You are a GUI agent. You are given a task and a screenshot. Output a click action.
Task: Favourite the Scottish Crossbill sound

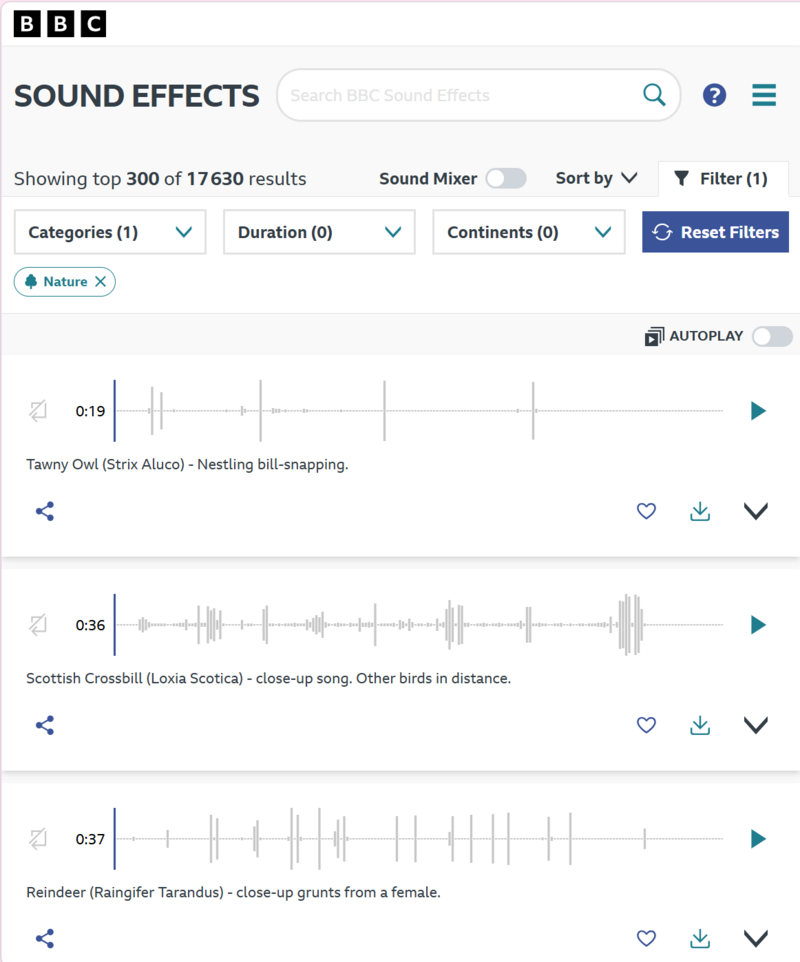[x=646, y=725]
